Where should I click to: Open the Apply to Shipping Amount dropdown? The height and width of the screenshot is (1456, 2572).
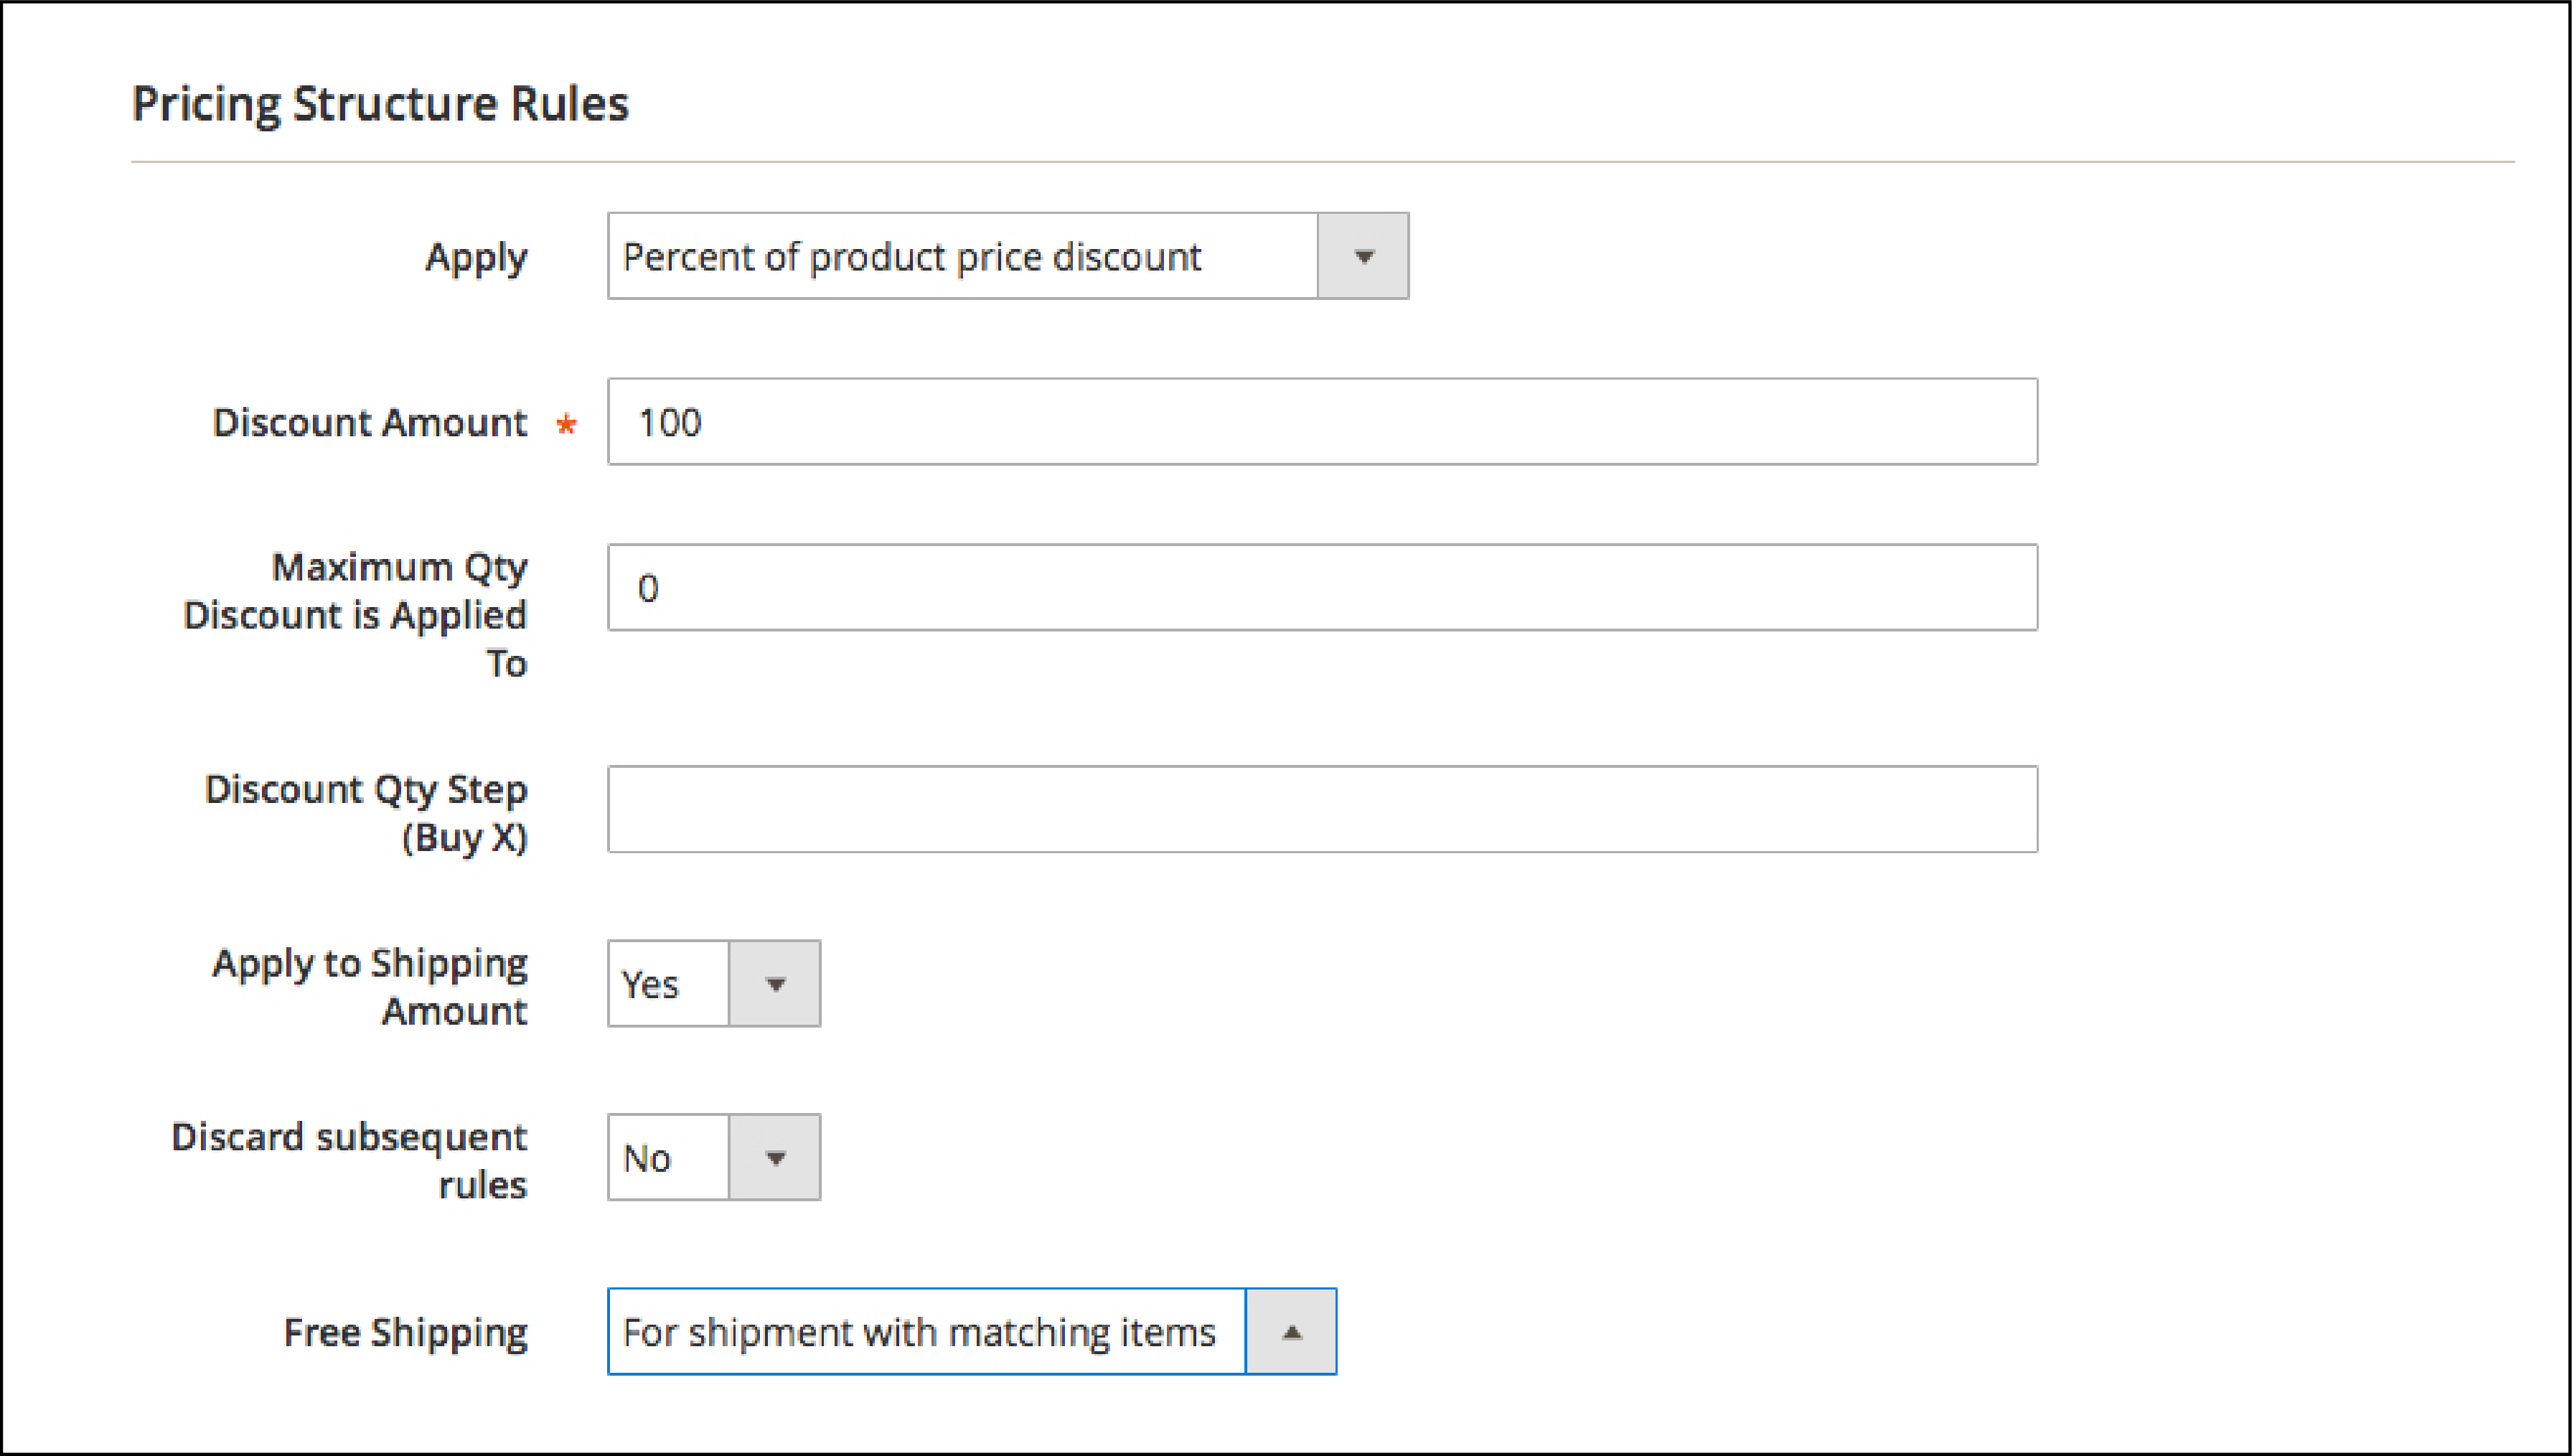coord(772,981)
